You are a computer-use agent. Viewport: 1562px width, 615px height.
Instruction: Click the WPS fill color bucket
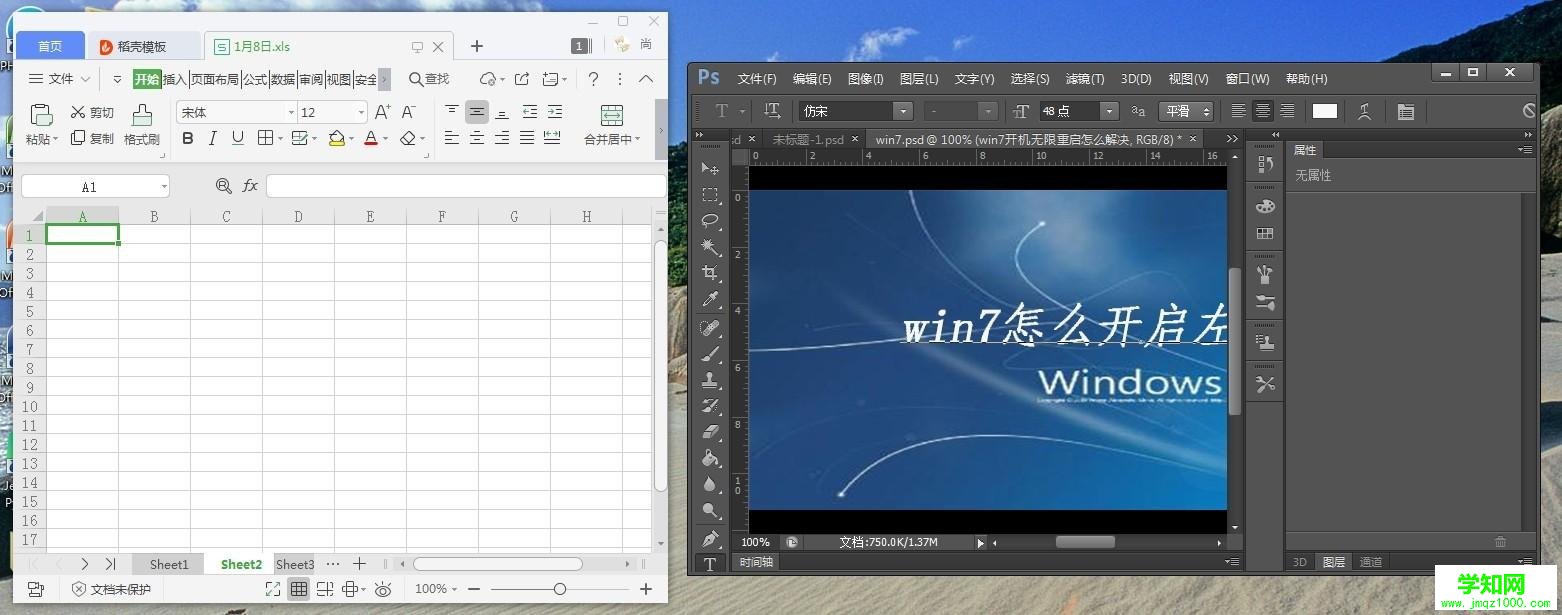pos(336,139)
